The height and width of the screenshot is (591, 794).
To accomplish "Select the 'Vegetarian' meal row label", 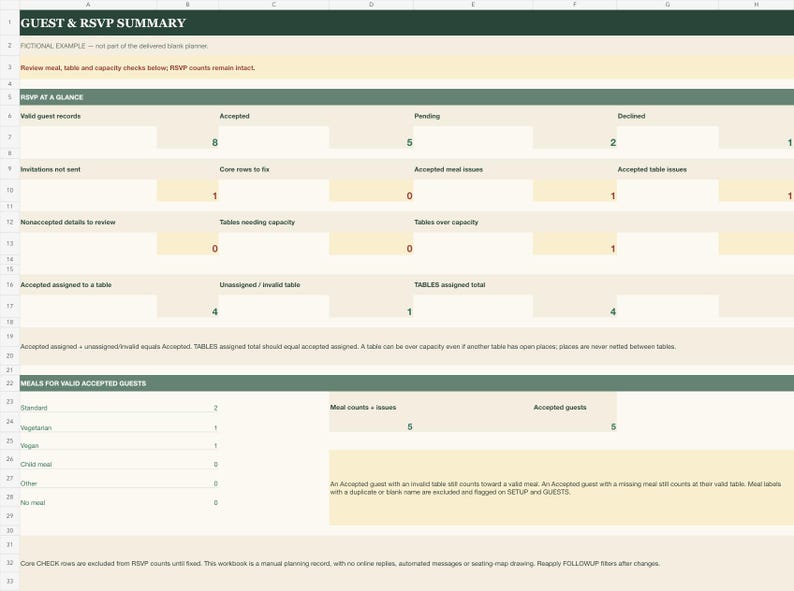I will coord(36,428).
